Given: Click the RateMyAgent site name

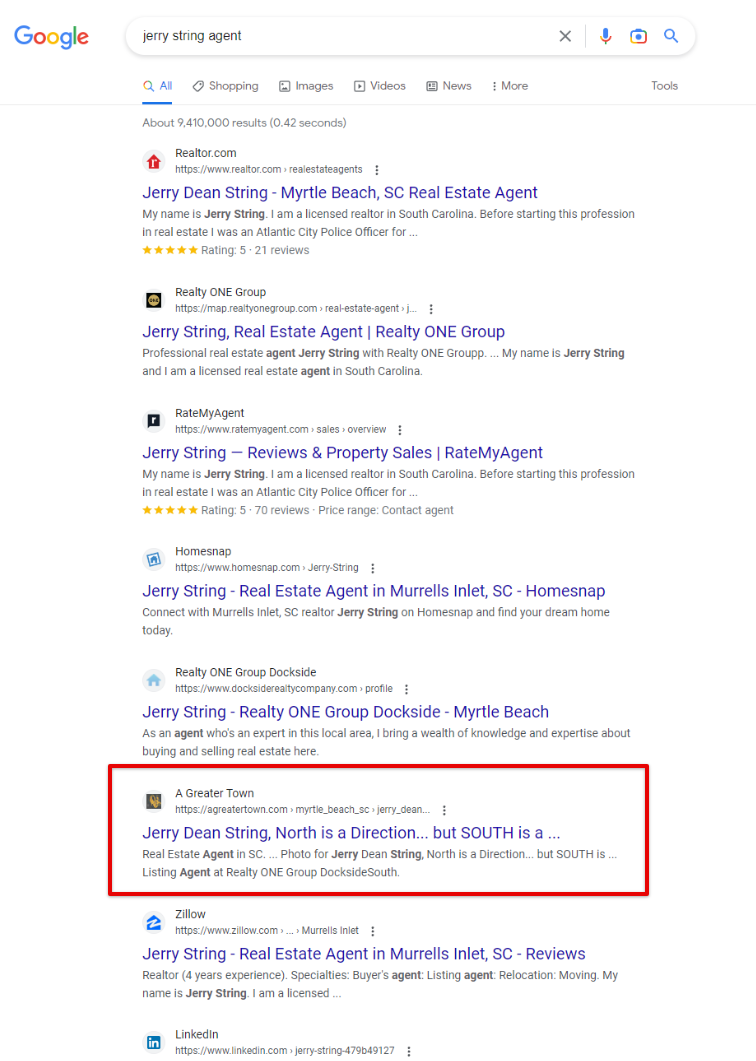Looking at the screenshot, I should point(210,413).
